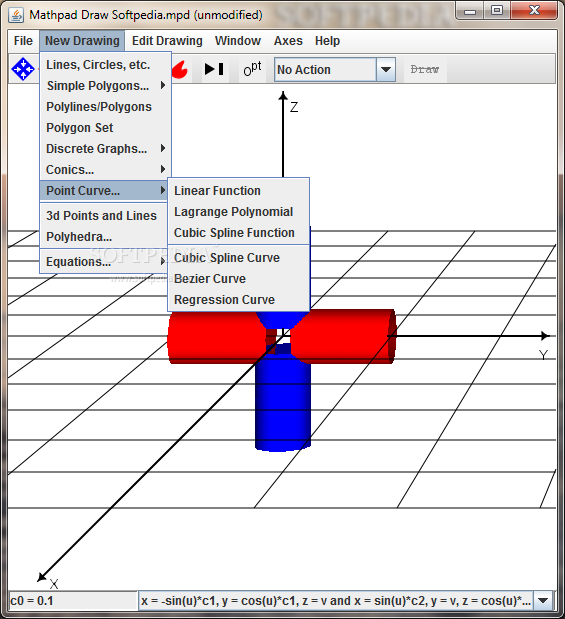Screen dimensions: 565x619
Task: Open the Help menu
Action: 327,41
